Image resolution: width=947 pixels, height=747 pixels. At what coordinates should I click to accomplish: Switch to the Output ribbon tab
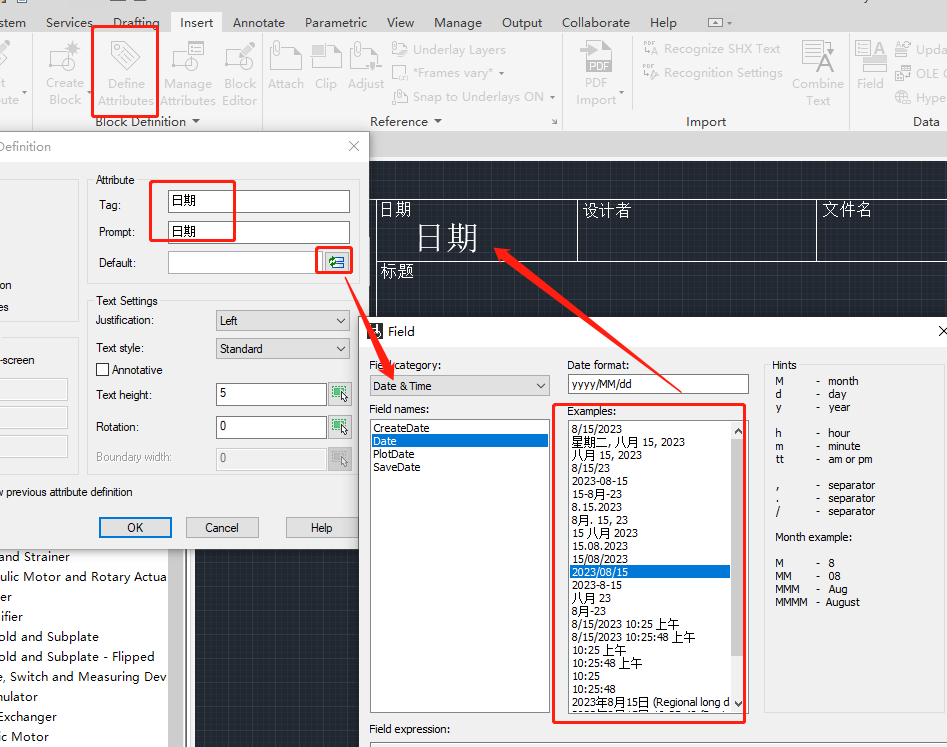pos(522,22)
